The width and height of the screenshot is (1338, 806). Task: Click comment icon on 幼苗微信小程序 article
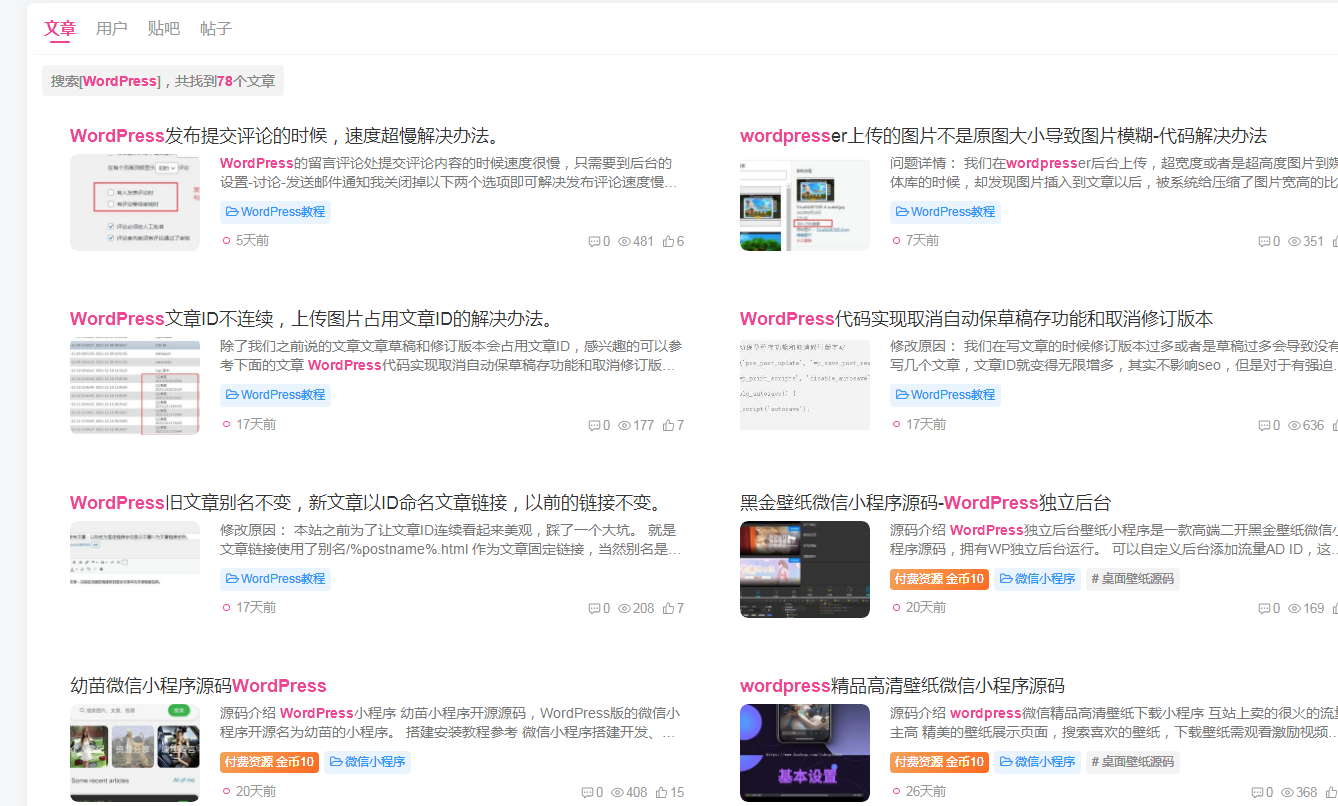point(587,792)
